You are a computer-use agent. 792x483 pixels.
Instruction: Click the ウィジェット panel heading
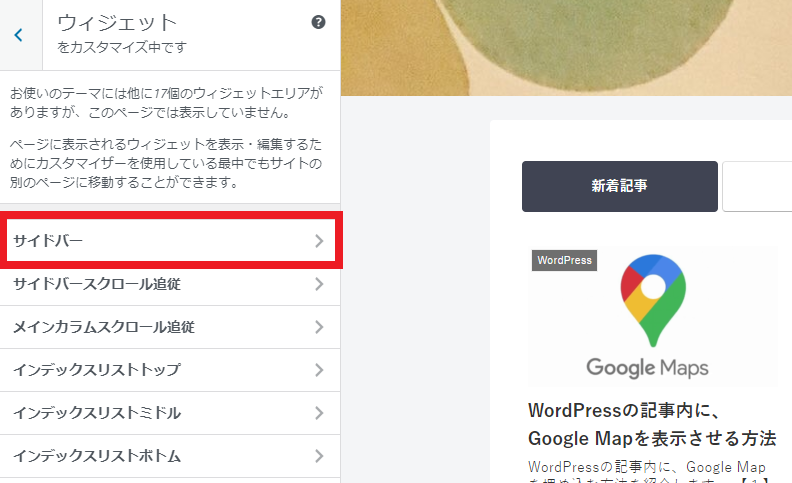pos(117,23)
